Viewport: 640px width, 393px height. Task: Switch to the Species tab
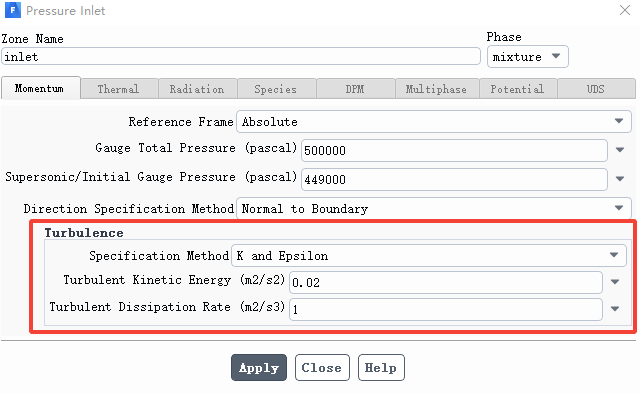pyautogui.click(x=276, y=89)
